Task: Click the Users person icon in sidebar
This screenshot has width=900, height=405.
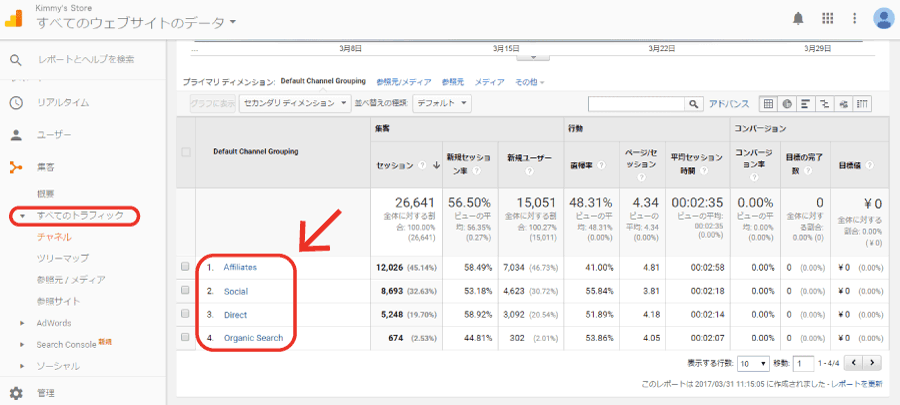Action: pyautogui.click(x=16, y=135)
